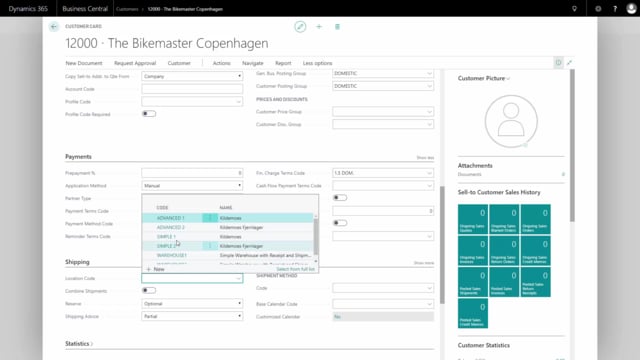This screenshot has width=640, height=360.
Task: Click the location list scroll-down arrow
Action: coord(316,261)
